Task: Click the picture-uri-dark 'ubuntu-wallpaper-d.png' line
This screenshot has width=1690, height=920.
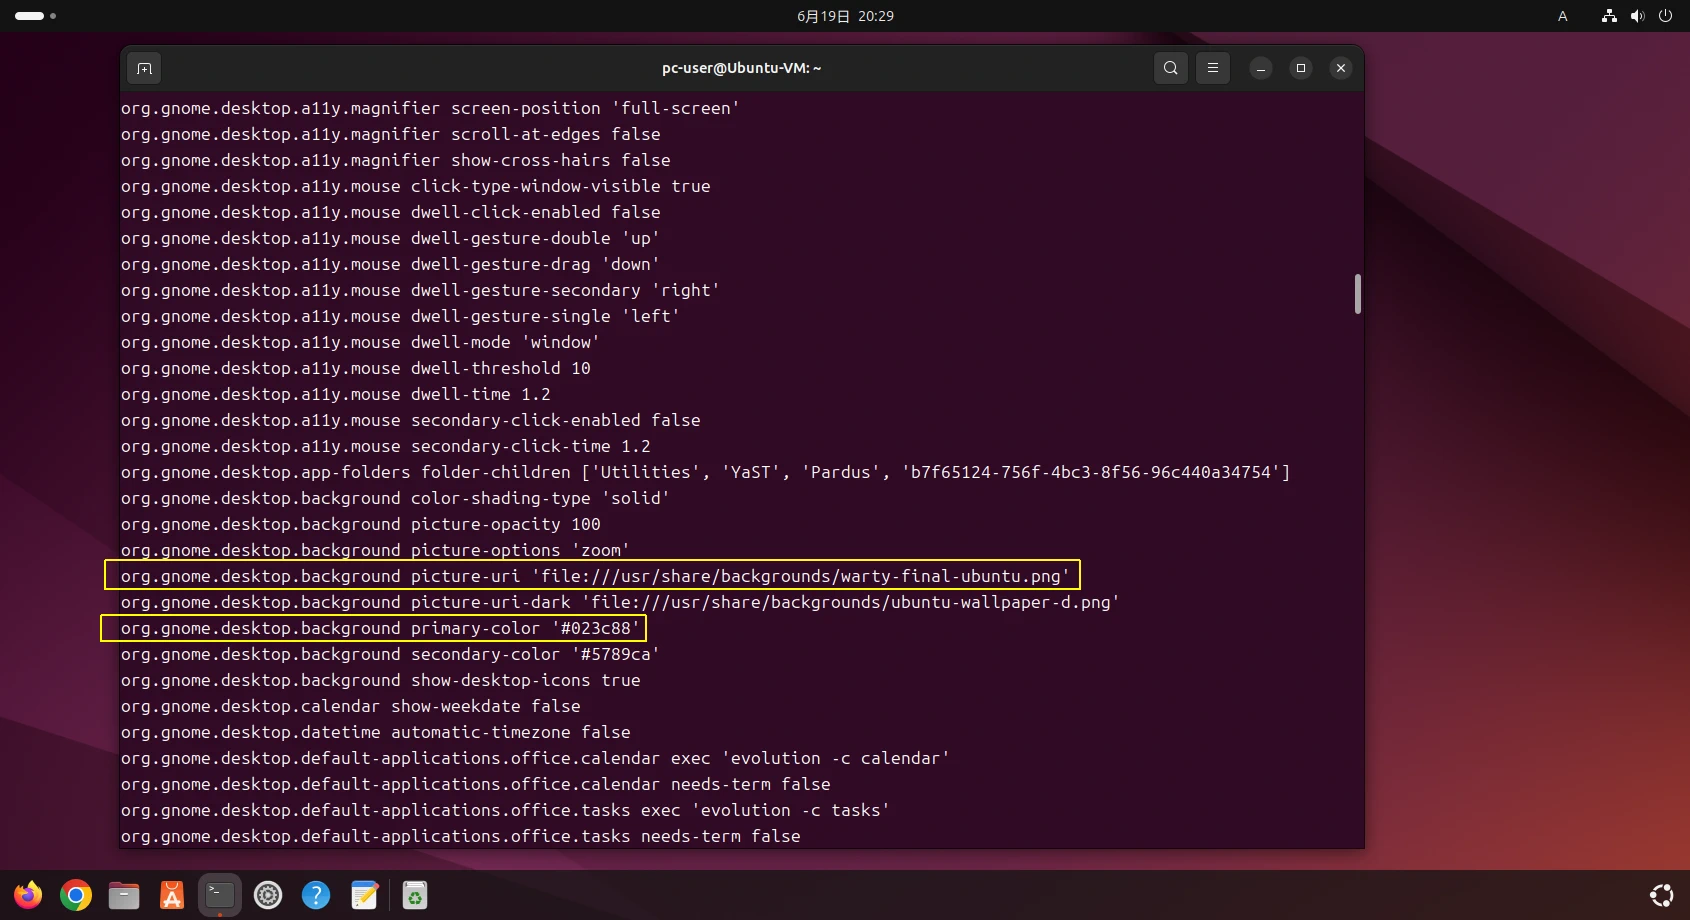Action: 620,602
